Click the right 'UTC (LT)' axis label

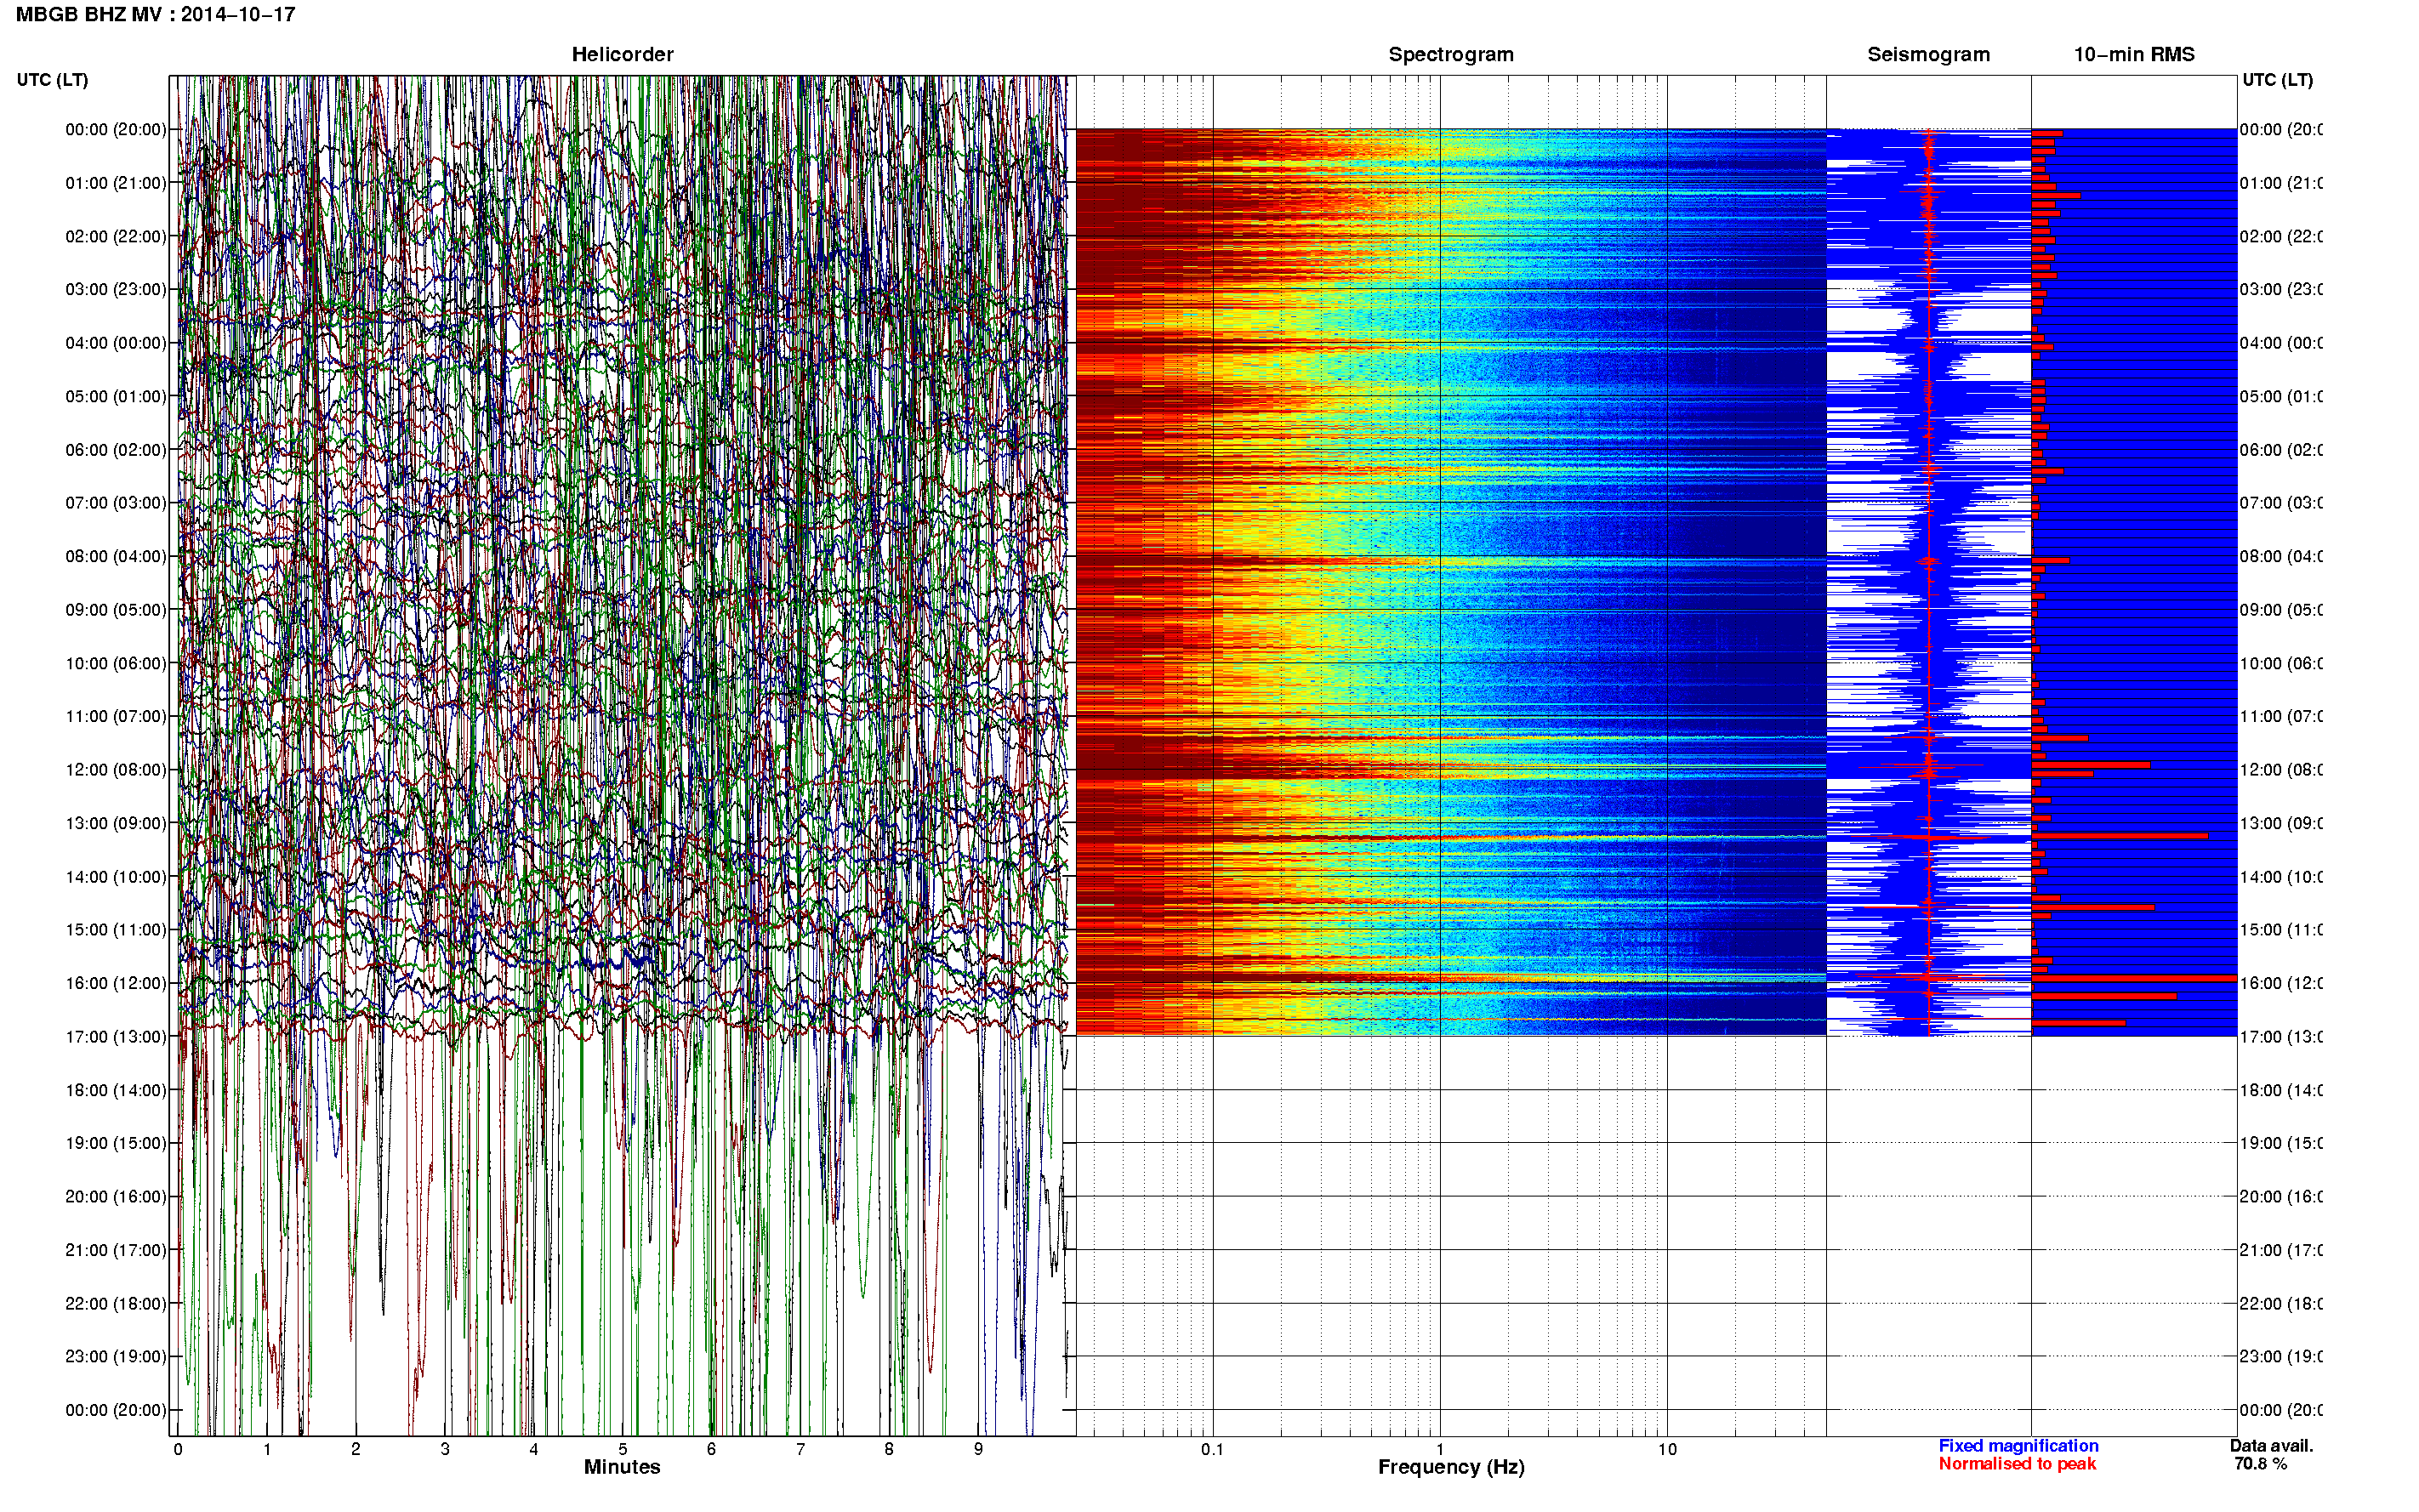coord(2277,80)
